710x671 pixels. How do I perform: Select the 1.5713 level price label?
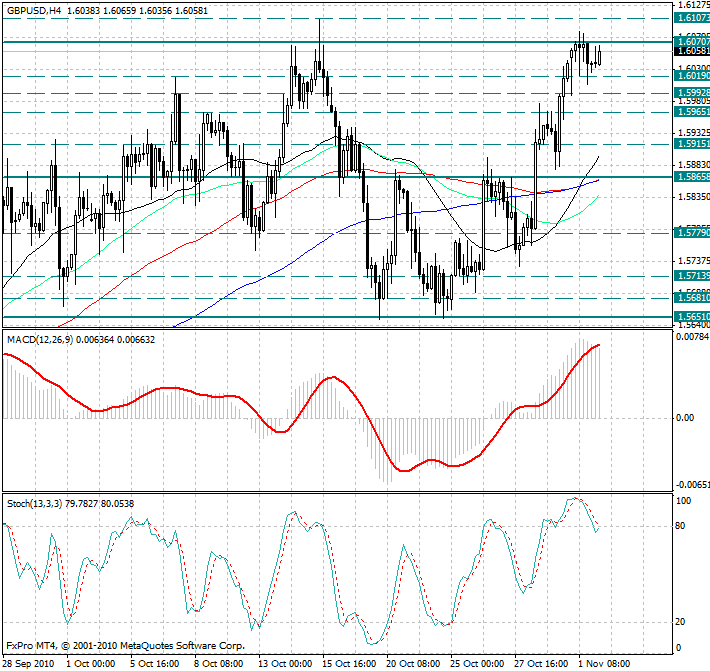click(x=692, y=276)
